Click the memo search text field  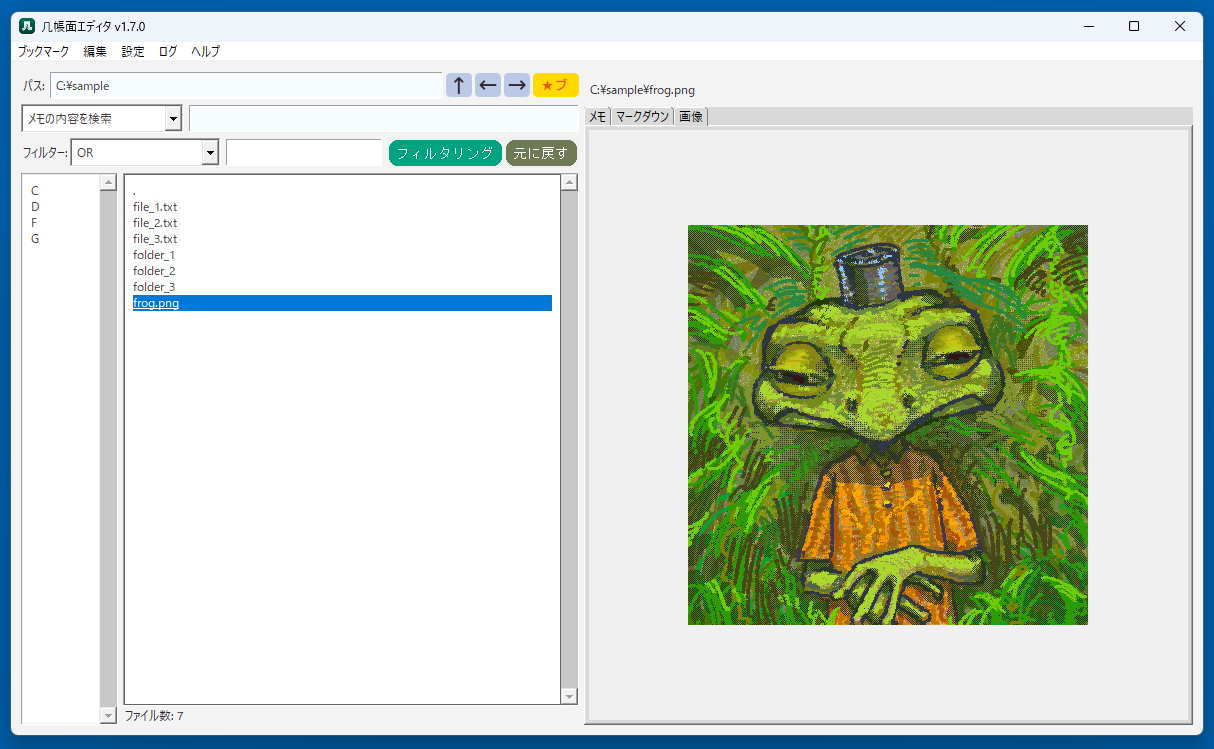383,119
